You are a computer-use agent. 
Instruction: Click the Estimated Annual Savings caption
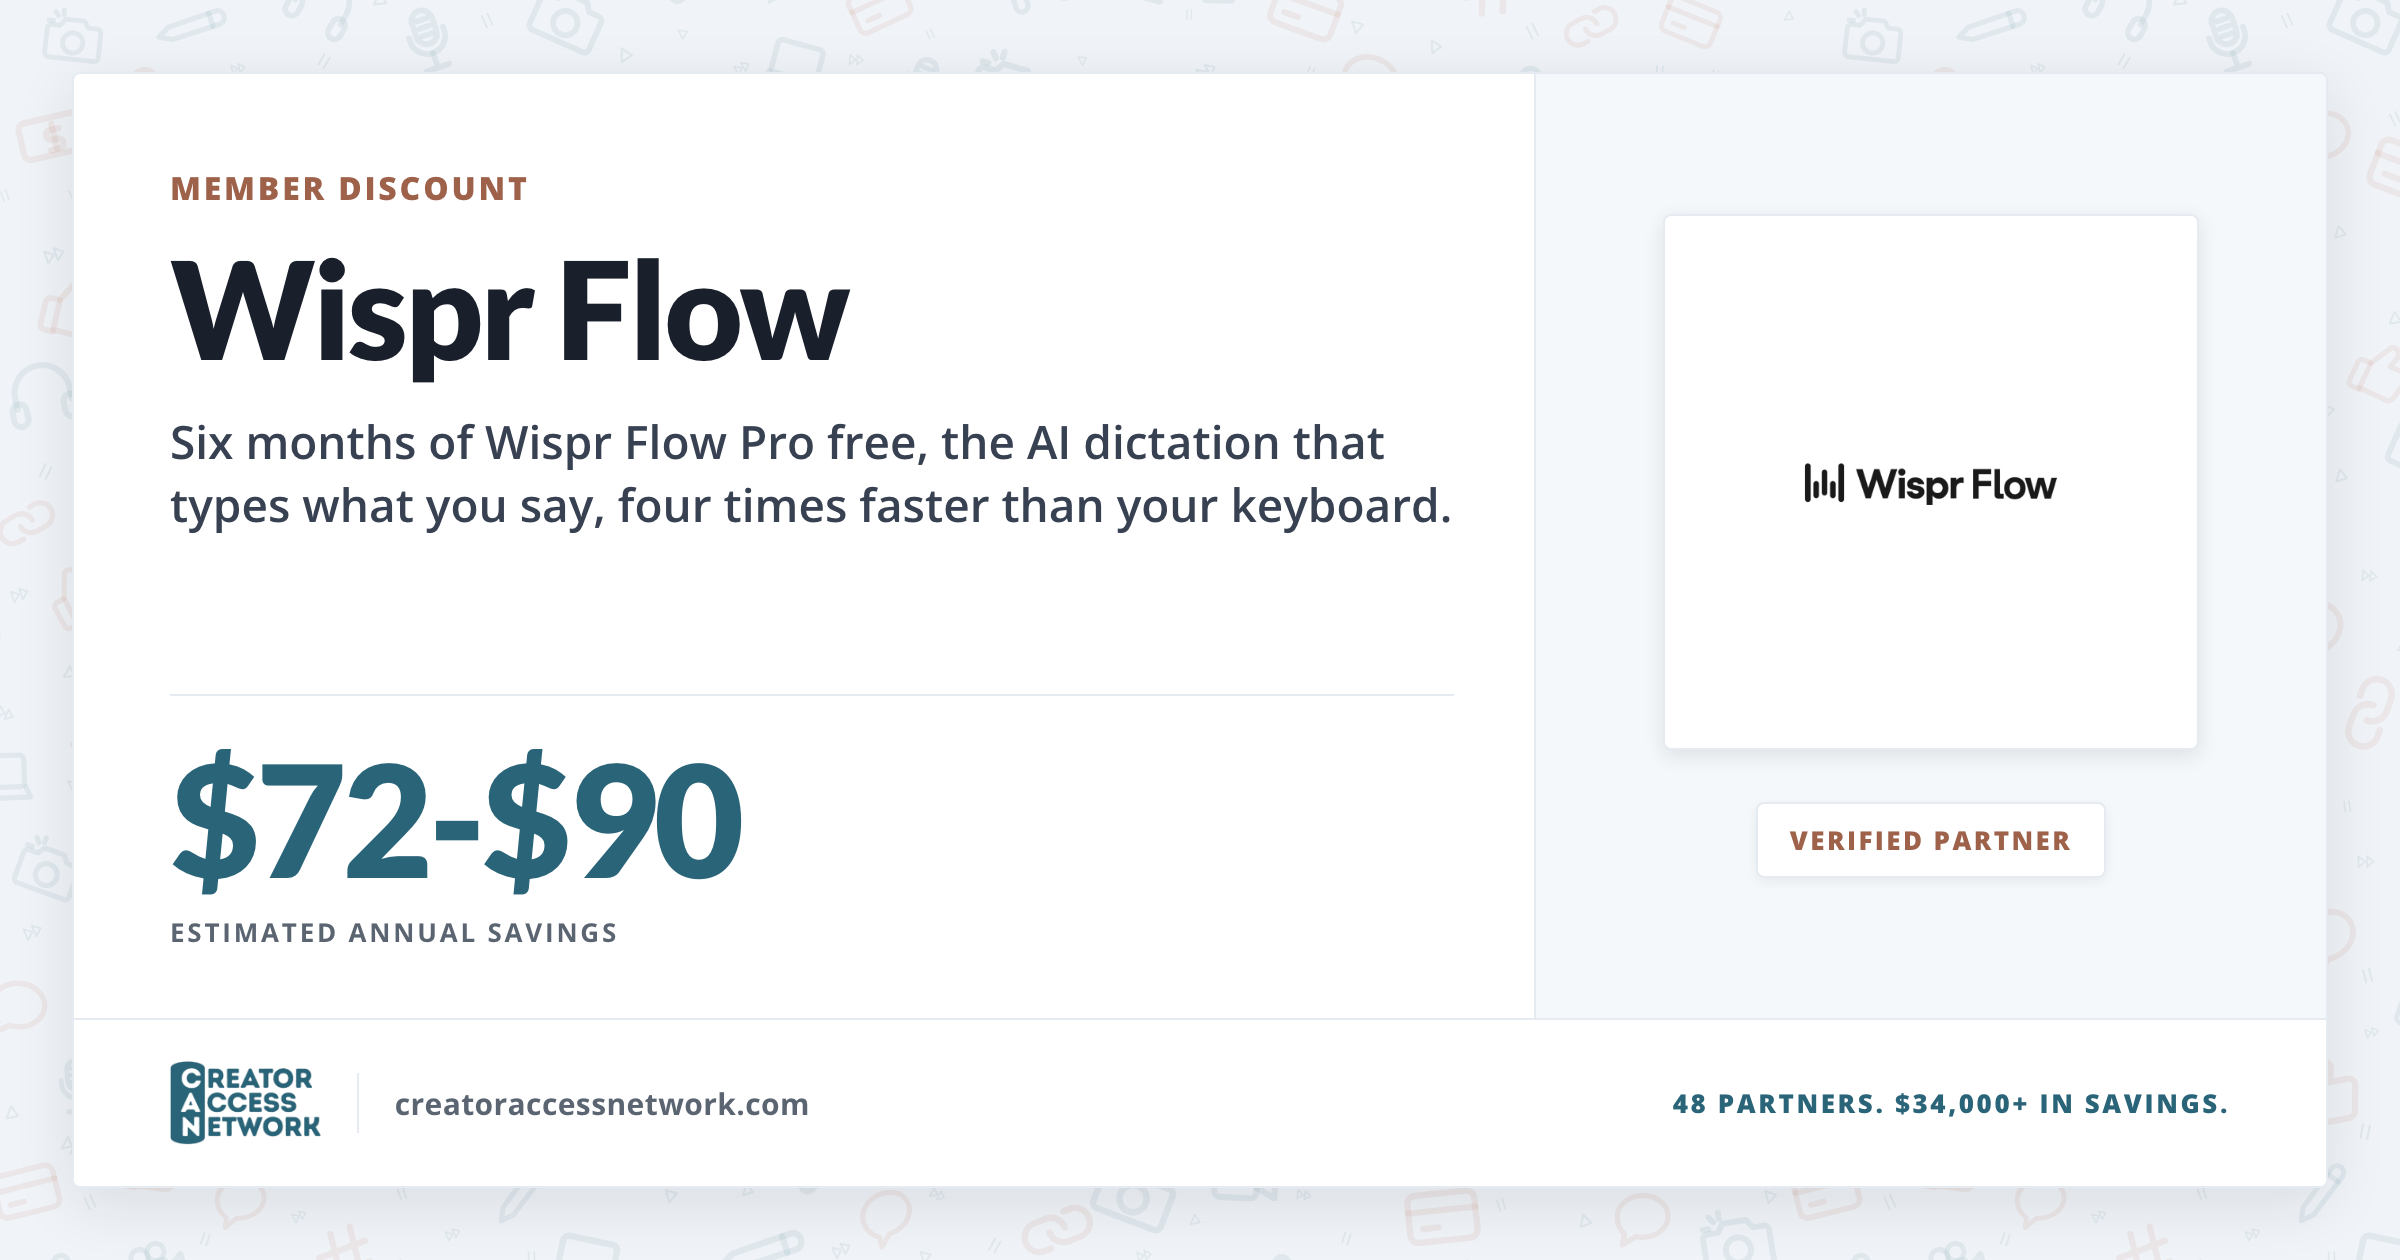pyautogui.click(x=394, y=933)
